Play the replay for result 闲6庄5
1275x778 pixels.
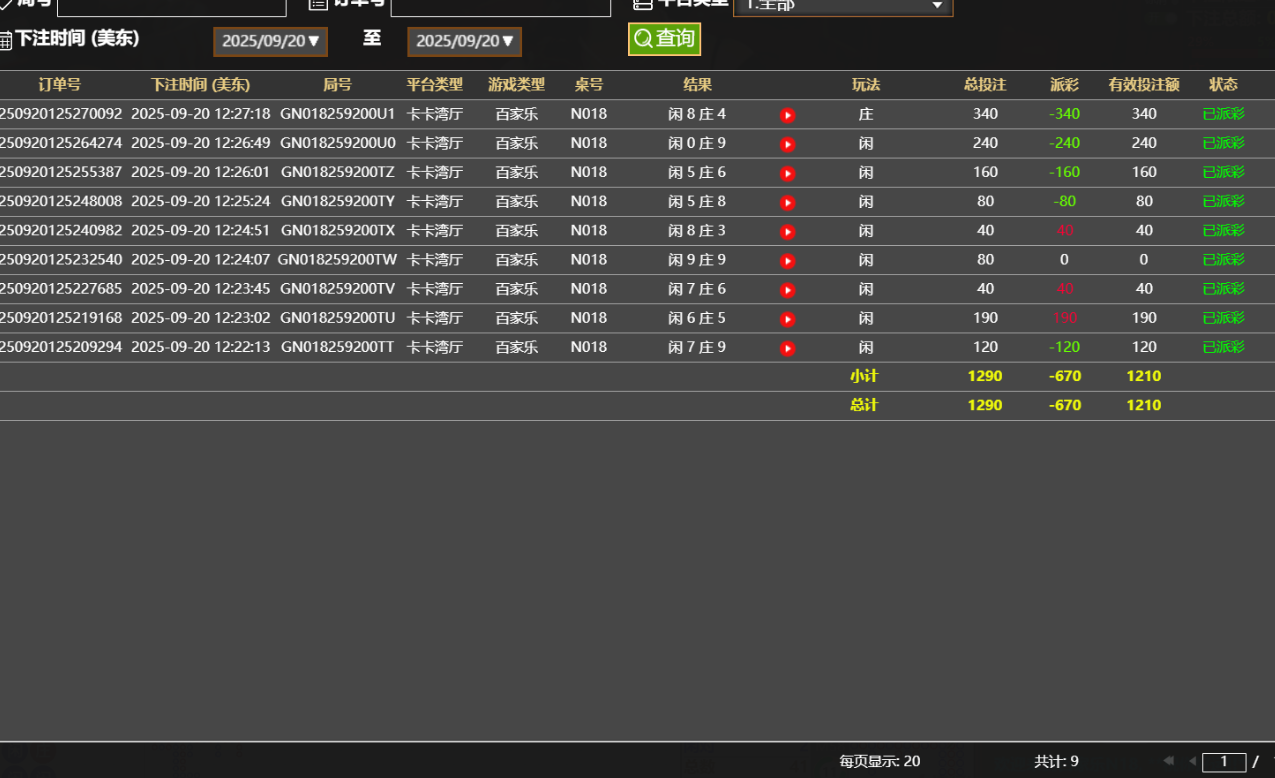click(787, 318)
